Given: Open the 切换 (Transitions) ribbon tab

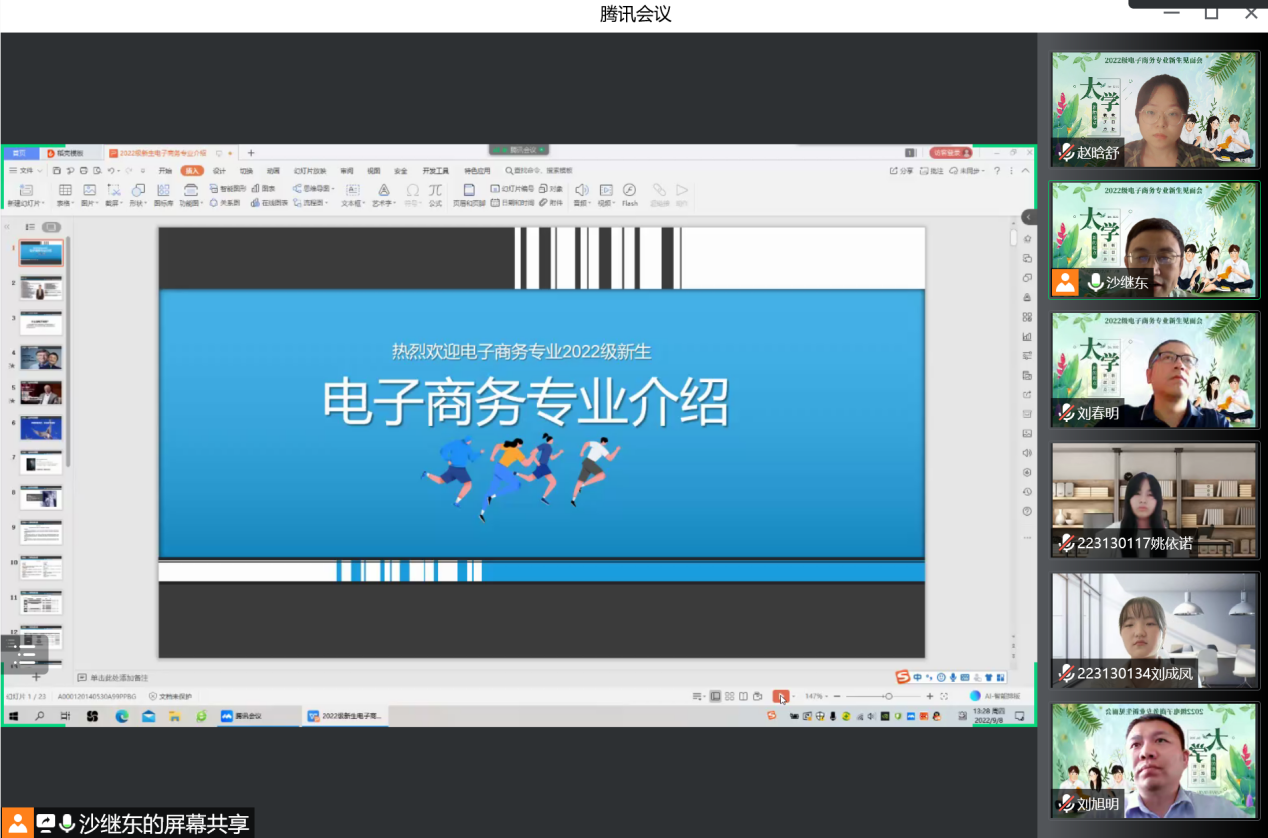Looking at the screenshot, I should click(x=246, y=171).
